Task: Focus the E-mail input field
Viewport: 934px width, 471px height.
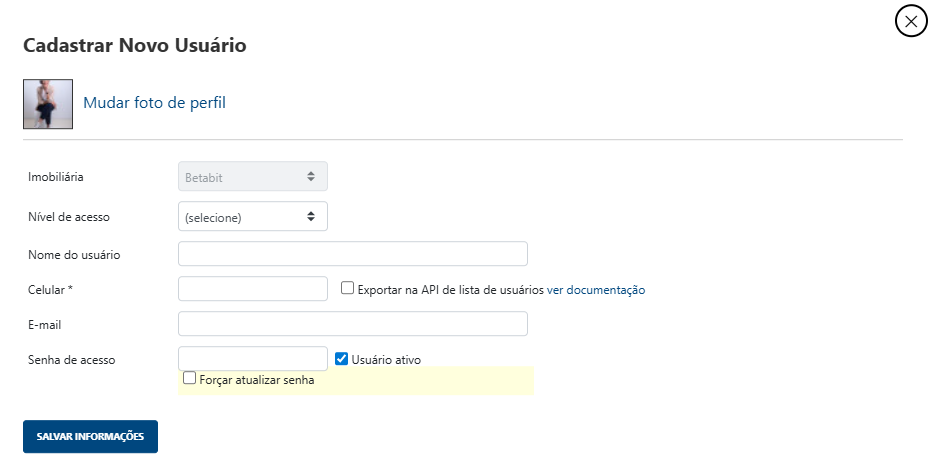Action: point(352,324)
